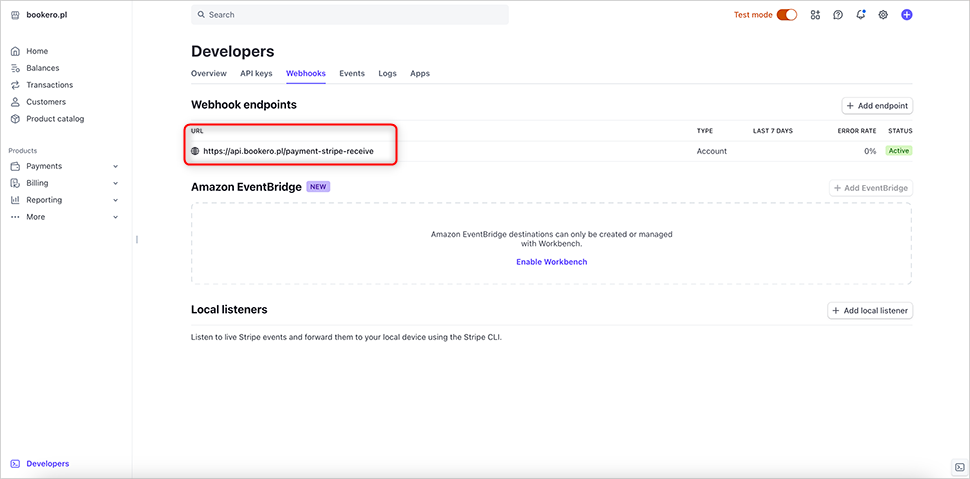
Task: Click the search magnifier icon
Action: [x=201, y=15]
